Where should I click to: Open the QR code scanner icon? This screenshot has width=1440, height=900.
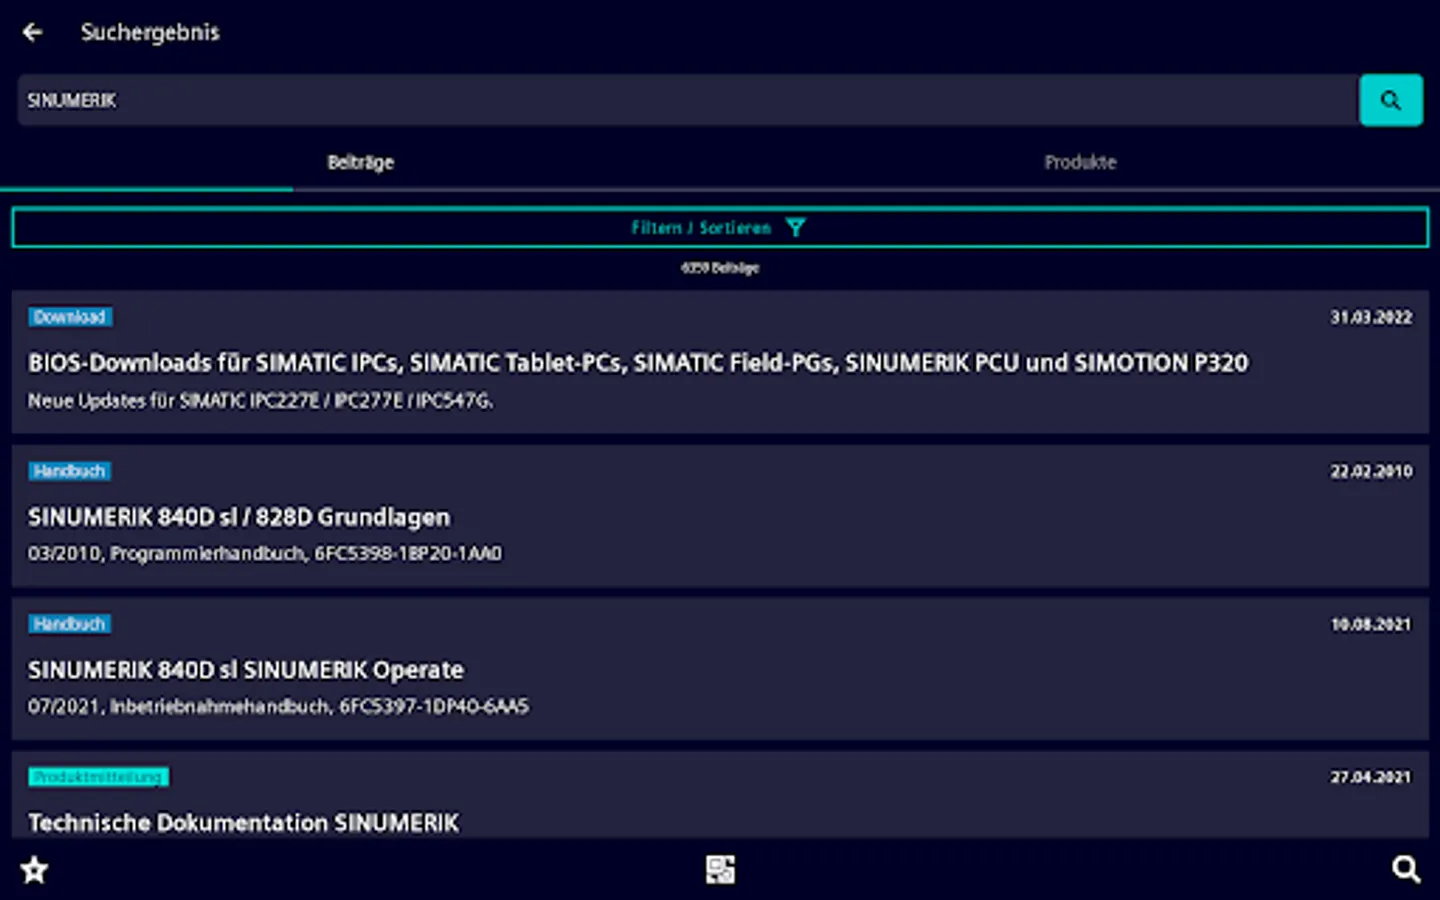(720, 870)
